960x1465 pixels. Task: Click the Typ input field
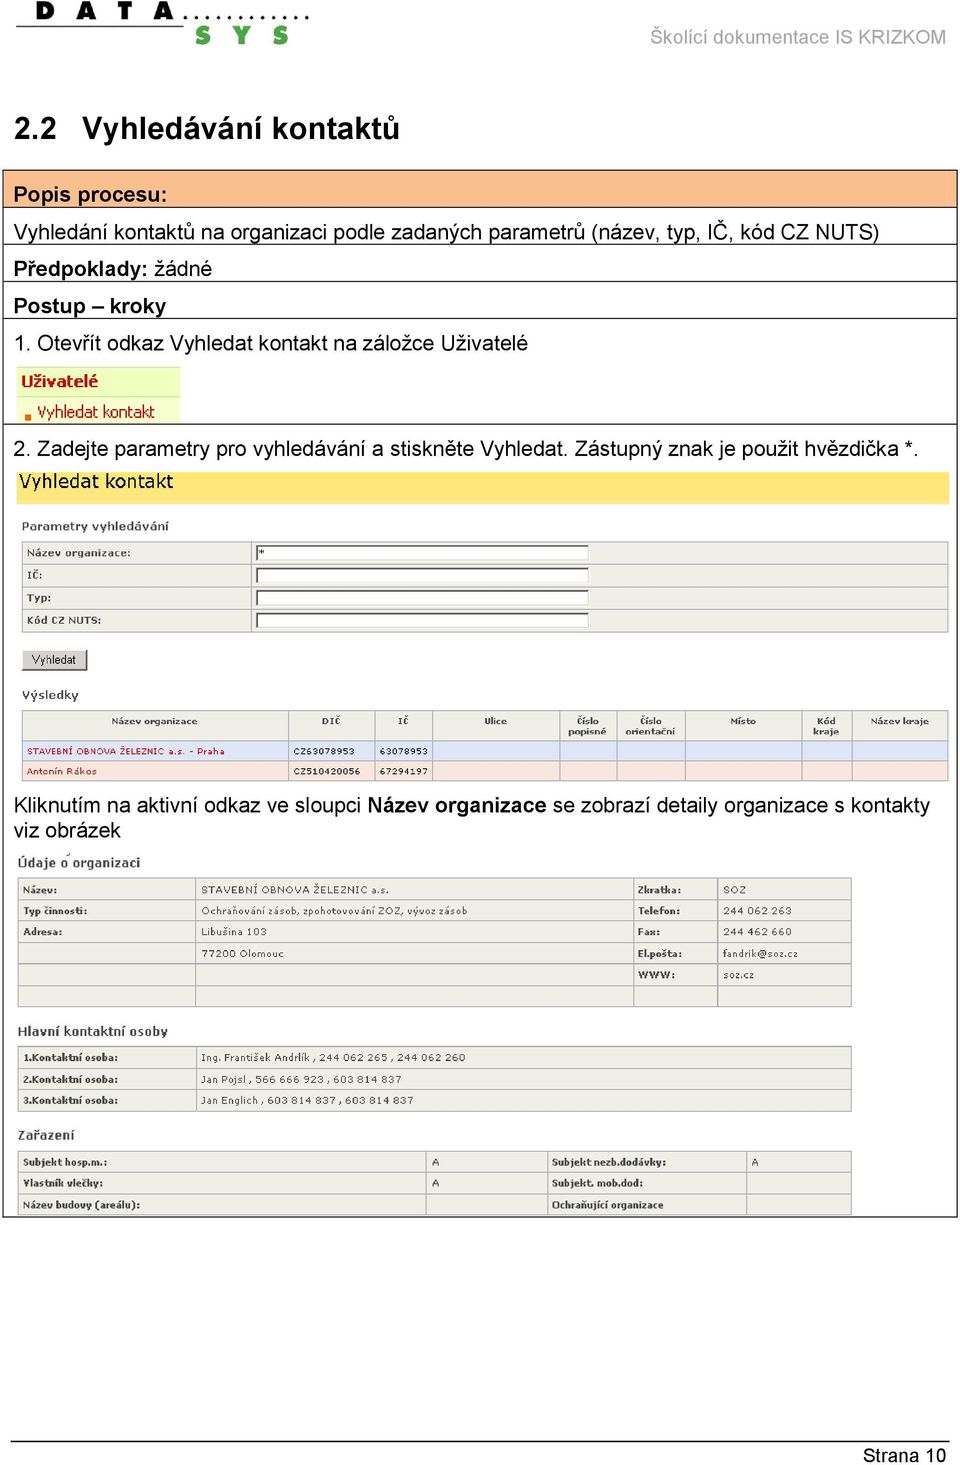(x=422, y=598)
